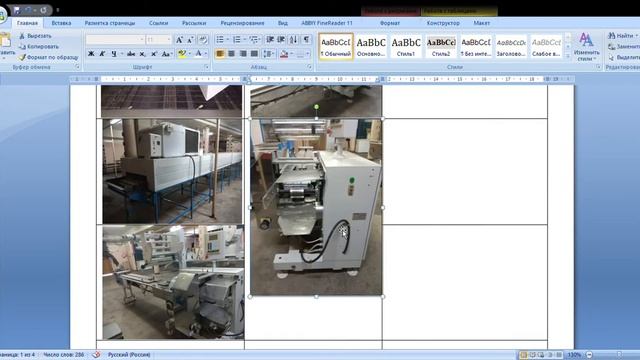Image resolution: width=640 pixels, height=360 pixels.
Task: Clear formatting with the eraser icon
Action: (x=203, y=40)
